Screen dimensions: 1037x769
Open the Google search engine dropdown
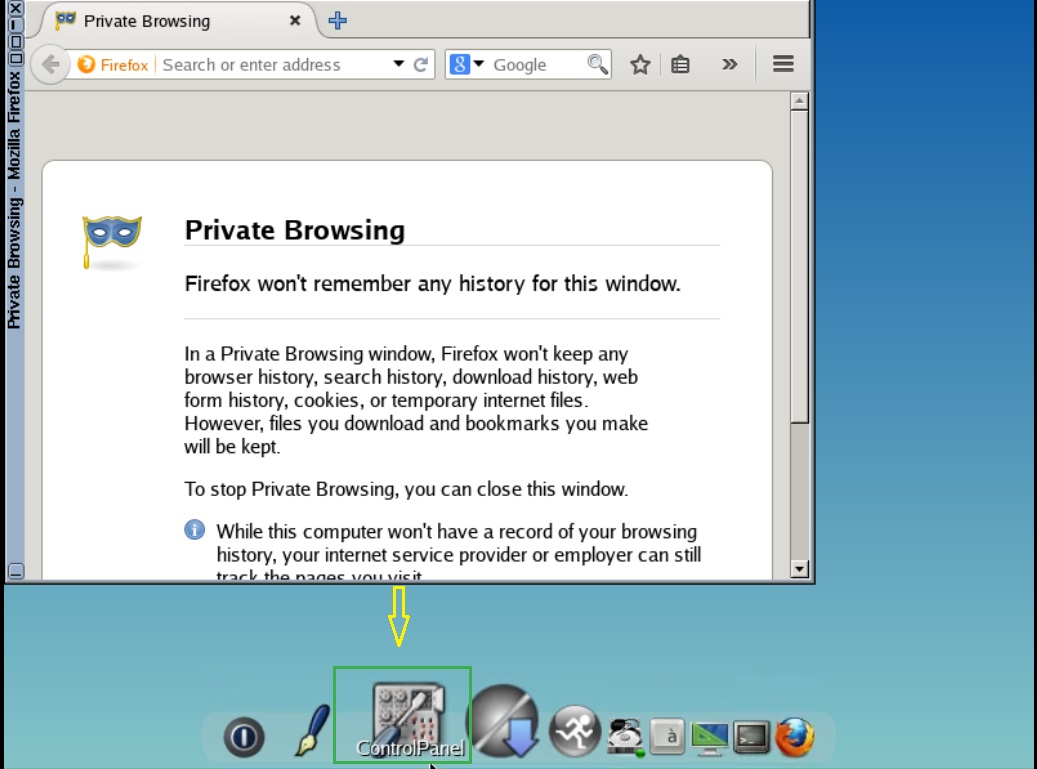click(467, 65)
